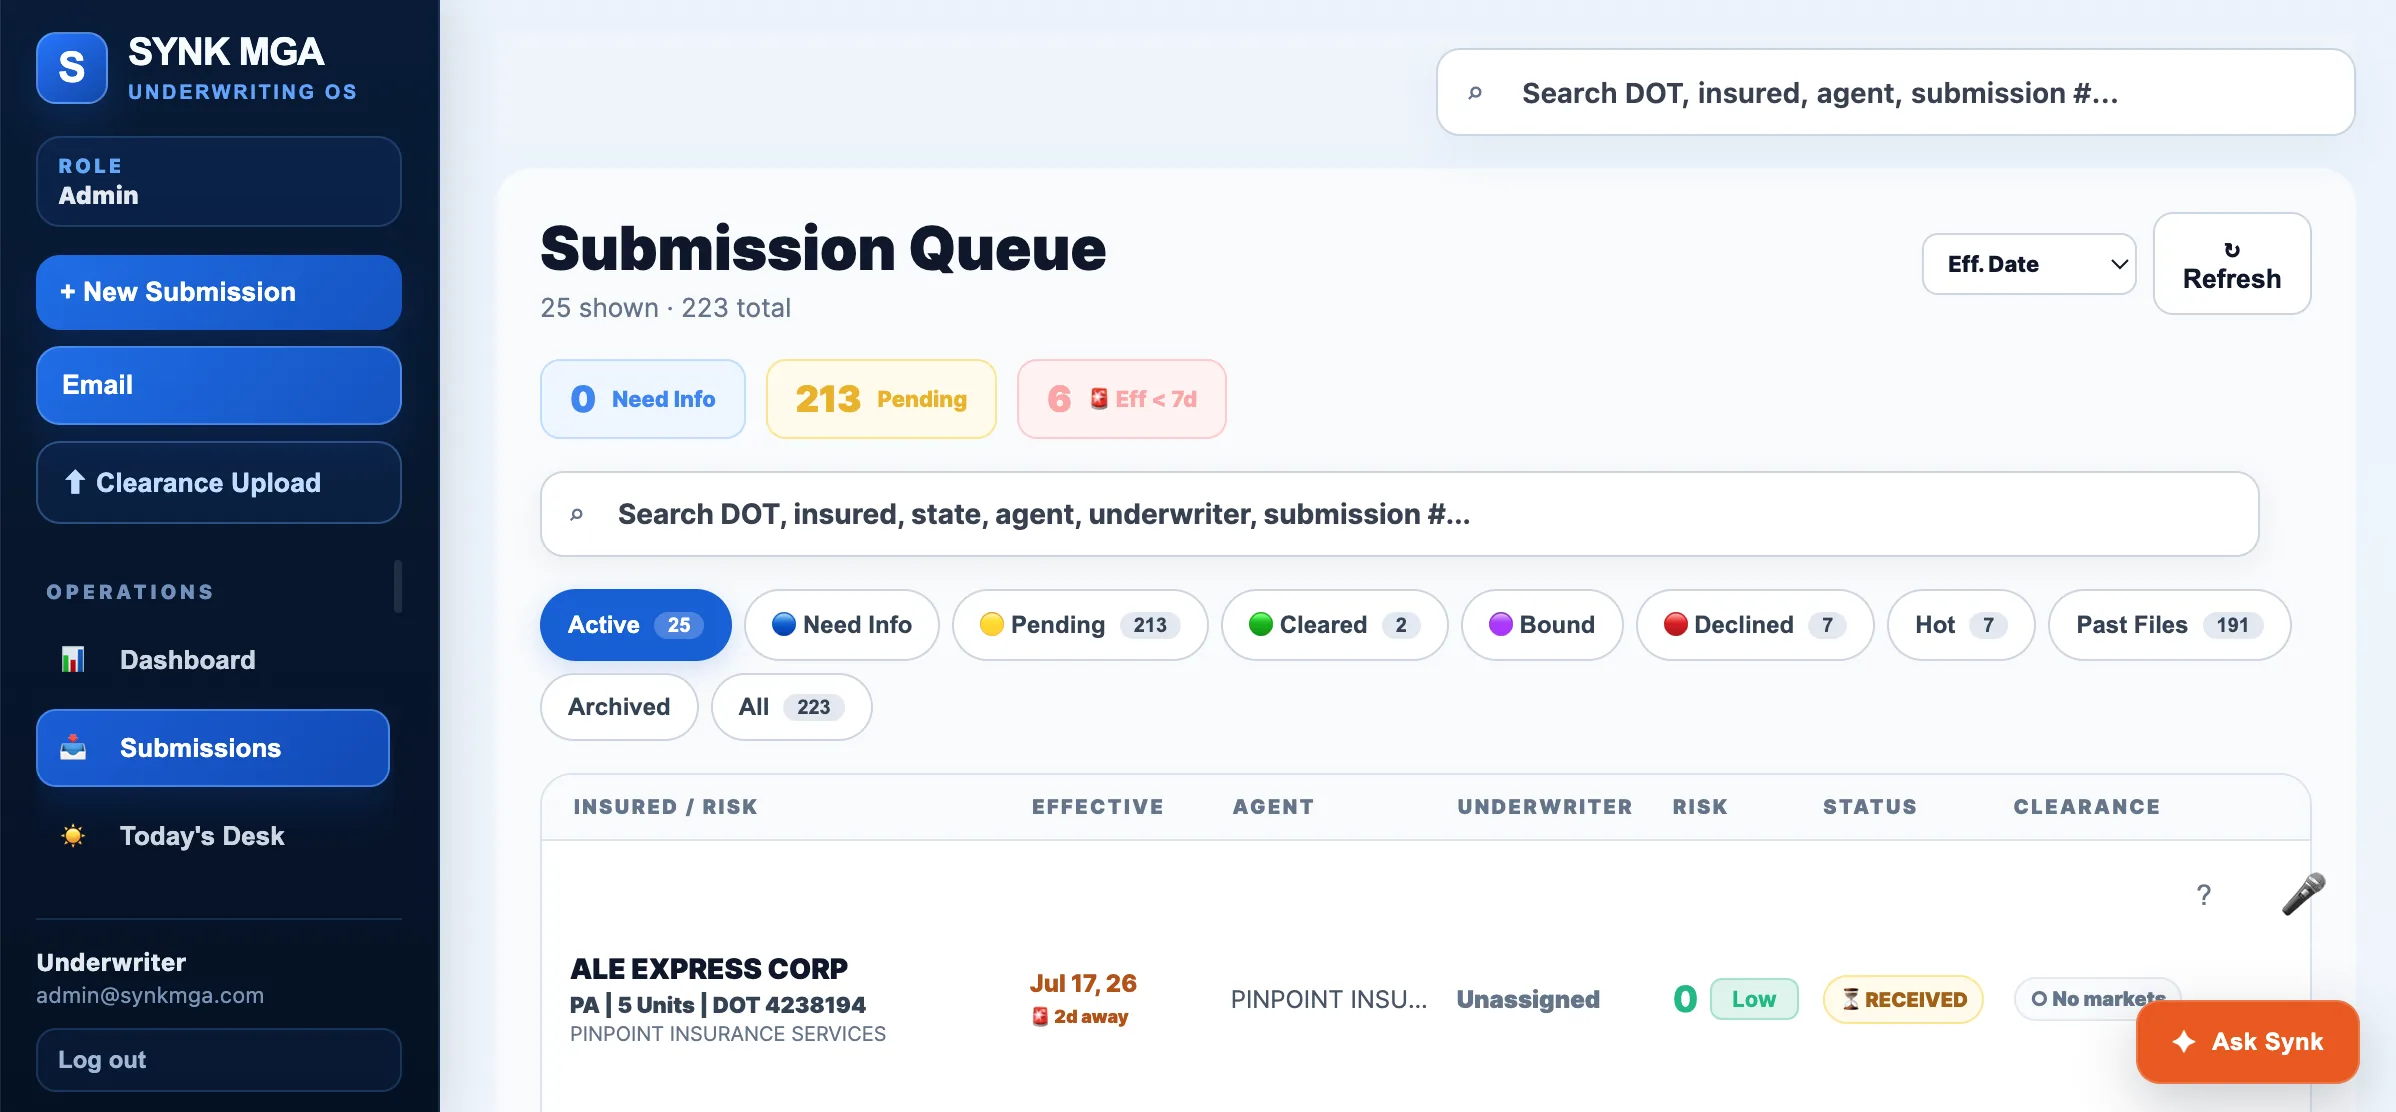
Task: Click the Unassigned underwriter cell
Action: [1528, 999]
